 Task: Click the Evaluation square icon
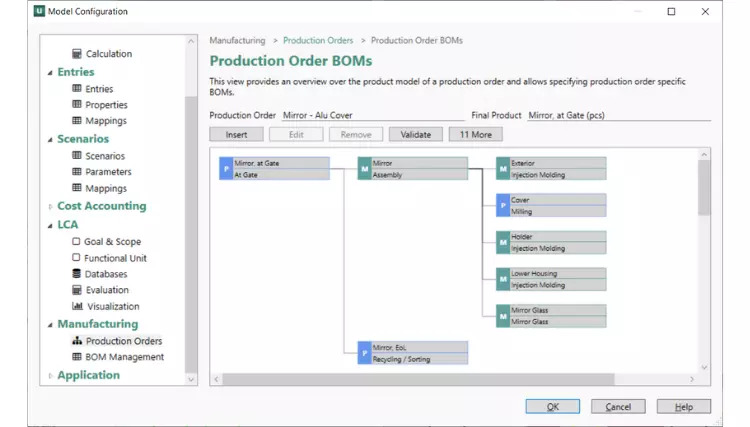click(x=77, y=290)
